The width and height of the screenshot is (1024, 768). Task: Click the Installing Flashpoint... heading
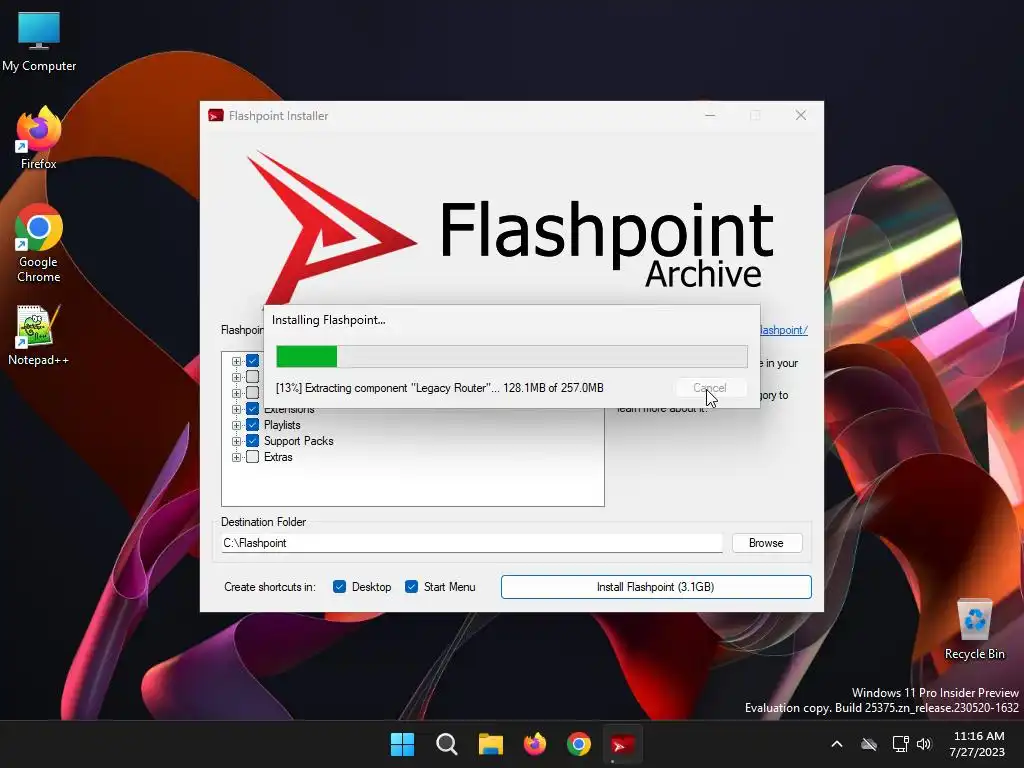tap(328, 320)
